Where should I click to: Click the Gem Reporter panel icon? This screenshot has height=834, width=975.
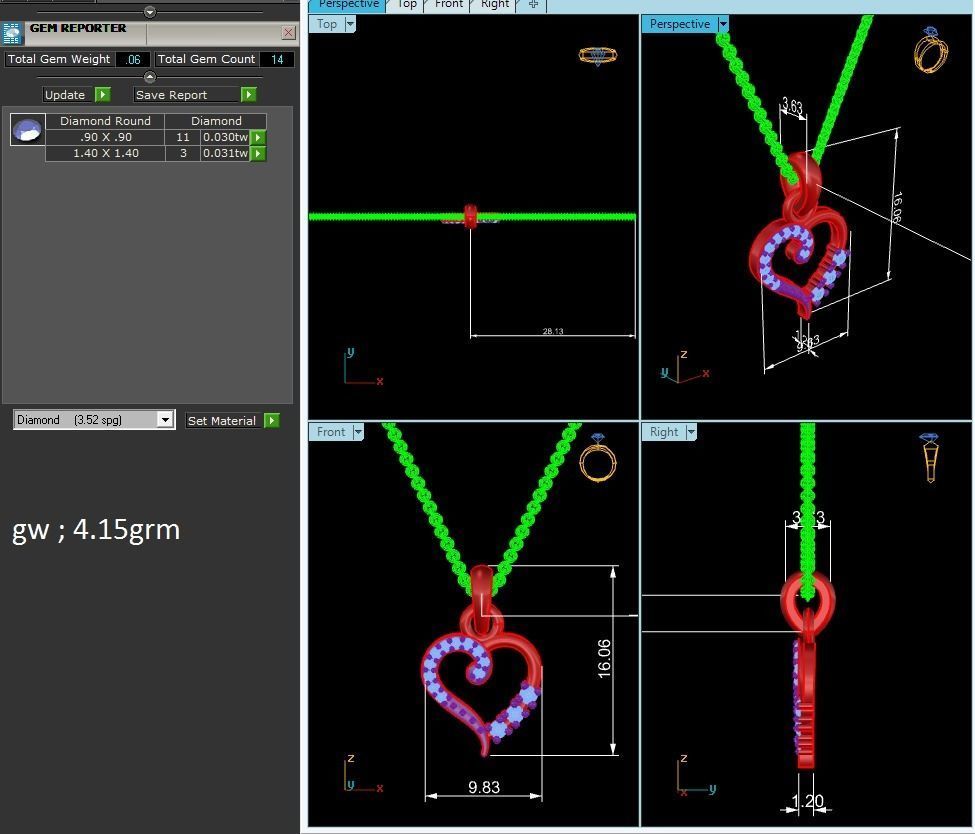(x=12, y=33)
